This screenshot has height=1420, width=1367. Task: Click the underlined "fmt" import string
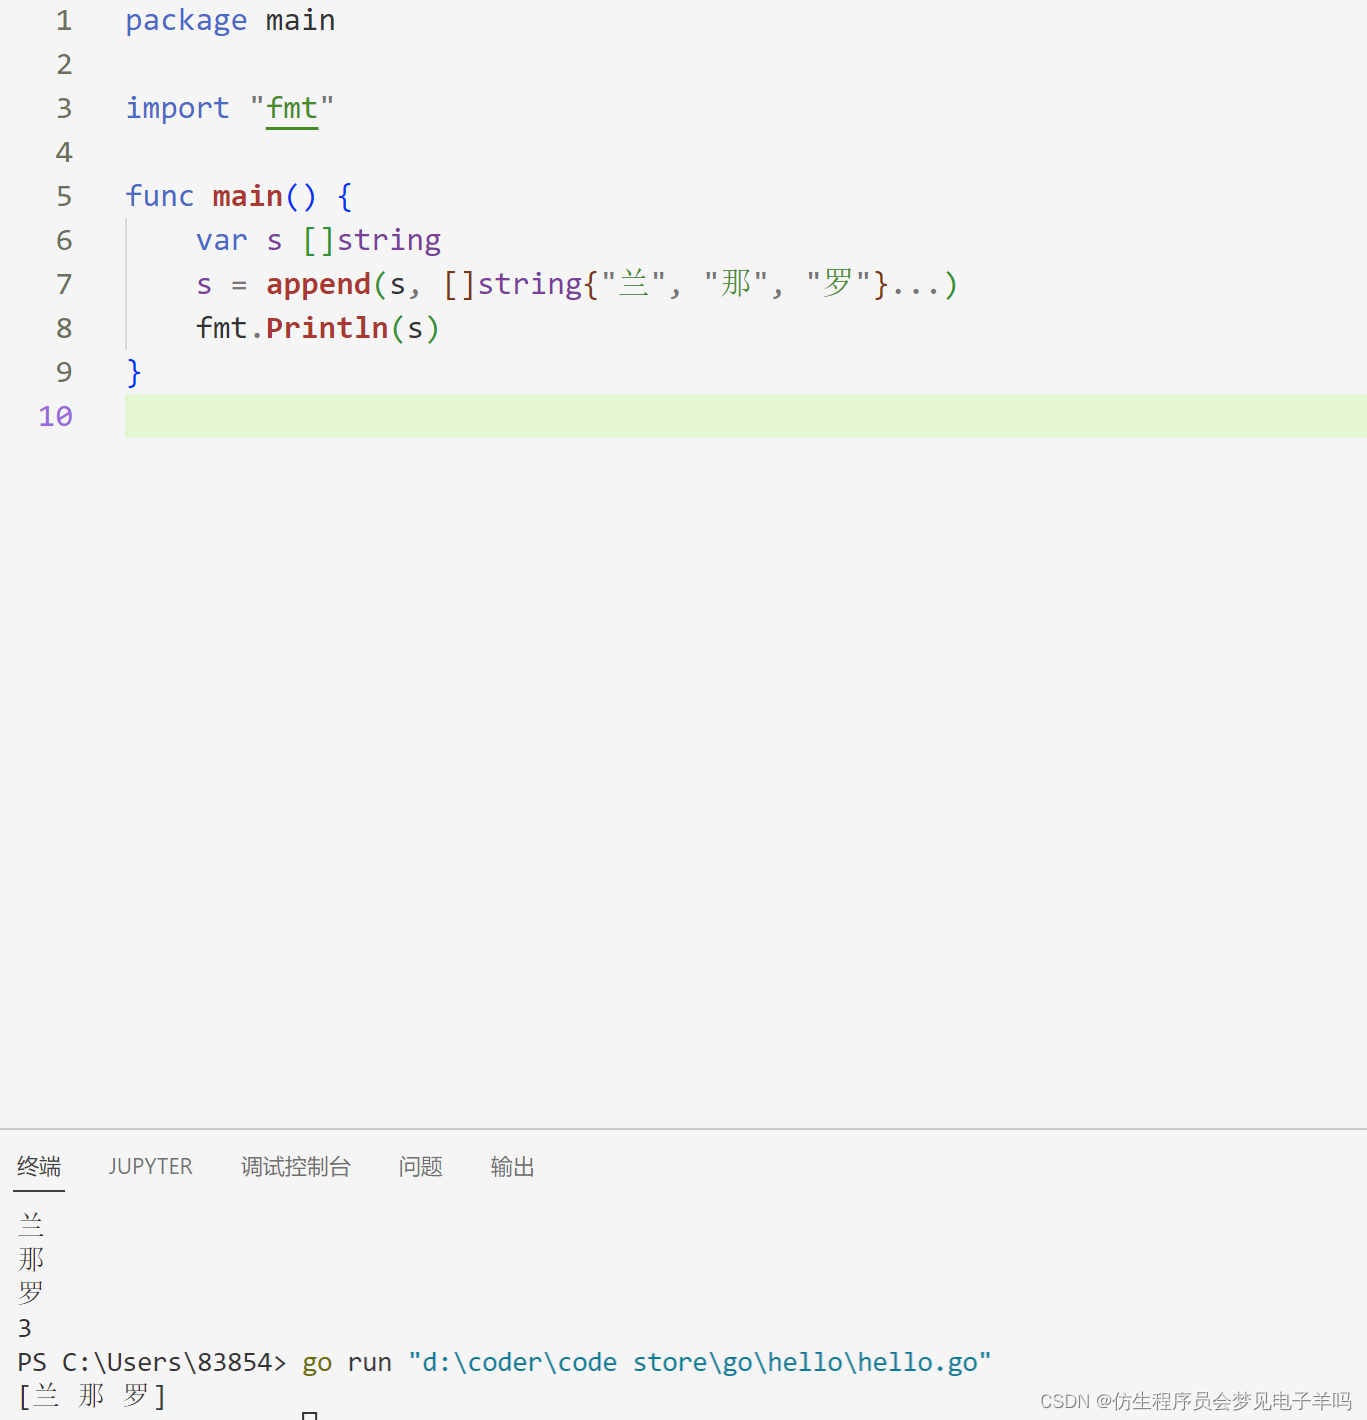pyautogui.click(x=292, y=108)
